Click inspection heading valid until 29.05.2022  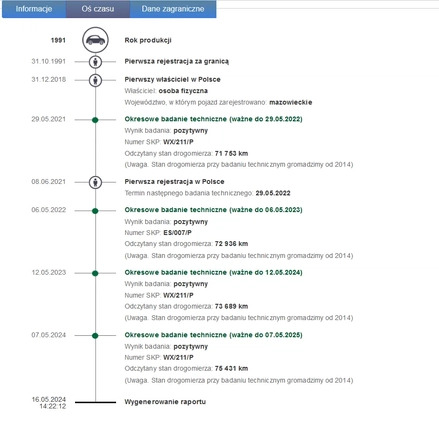click(213, 119)
